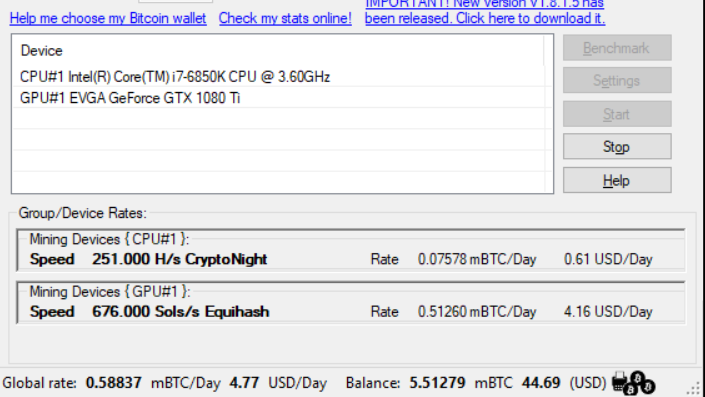Viewport: 705px width, 397px height.
Task: Click the 'Group/Device Rates:' label
Action: click(x=82, y=213)
